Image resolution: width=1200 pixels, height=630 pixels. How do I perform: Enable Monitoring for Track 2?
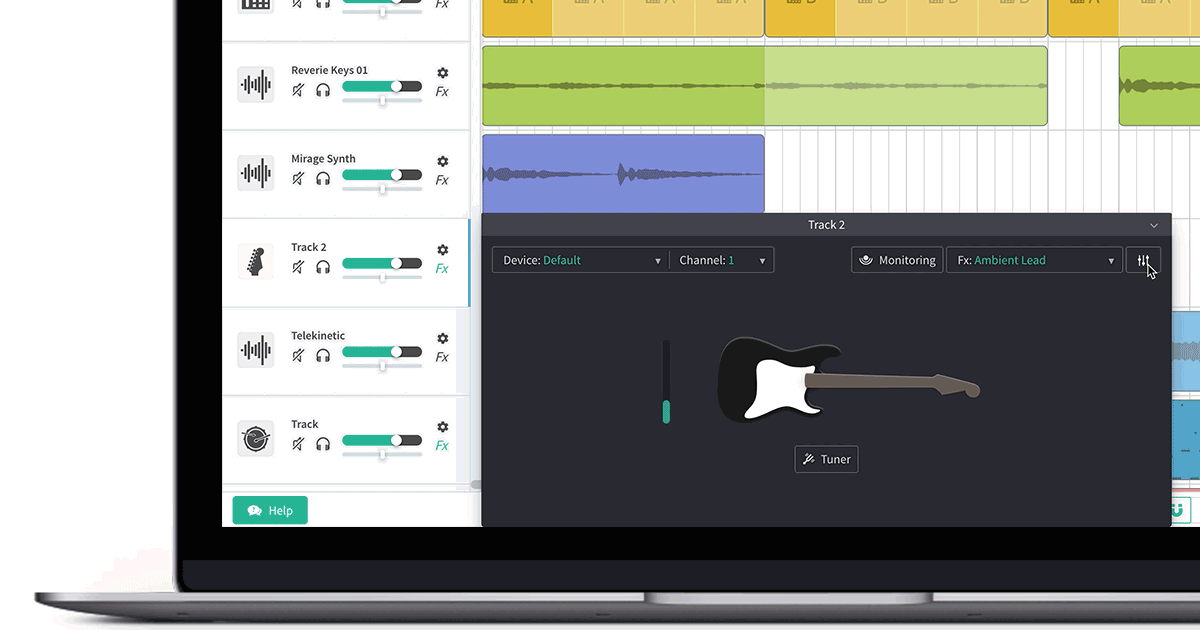[897, 259]
